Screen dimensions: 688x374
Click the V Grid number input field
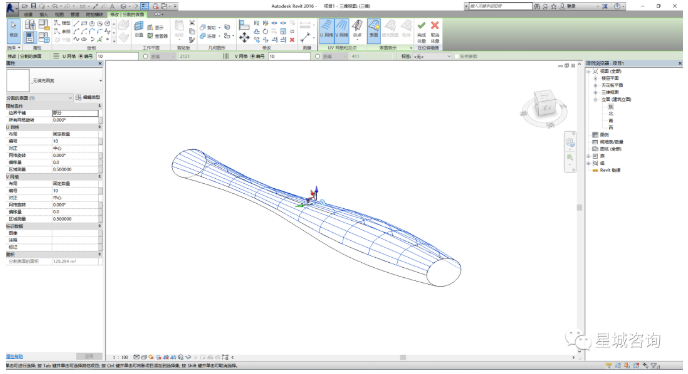289,56
